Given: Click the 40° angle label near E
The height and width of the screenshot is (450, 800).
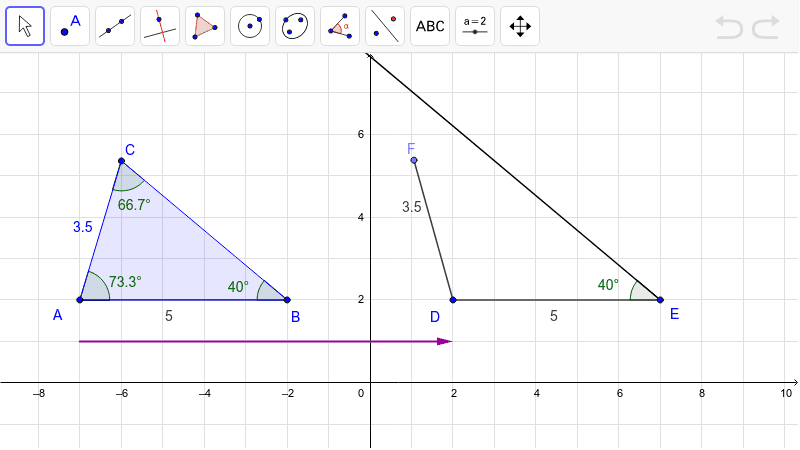Looking at the screenshot, I should click(x=608, y=284).
